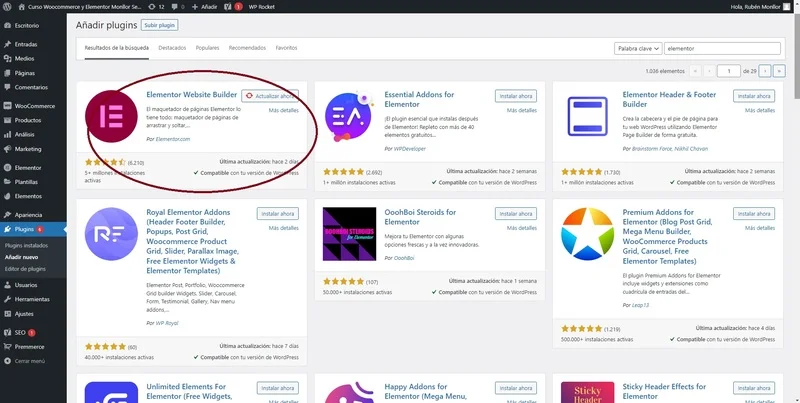Click the plugin search field containing elementor

(721, 47)
